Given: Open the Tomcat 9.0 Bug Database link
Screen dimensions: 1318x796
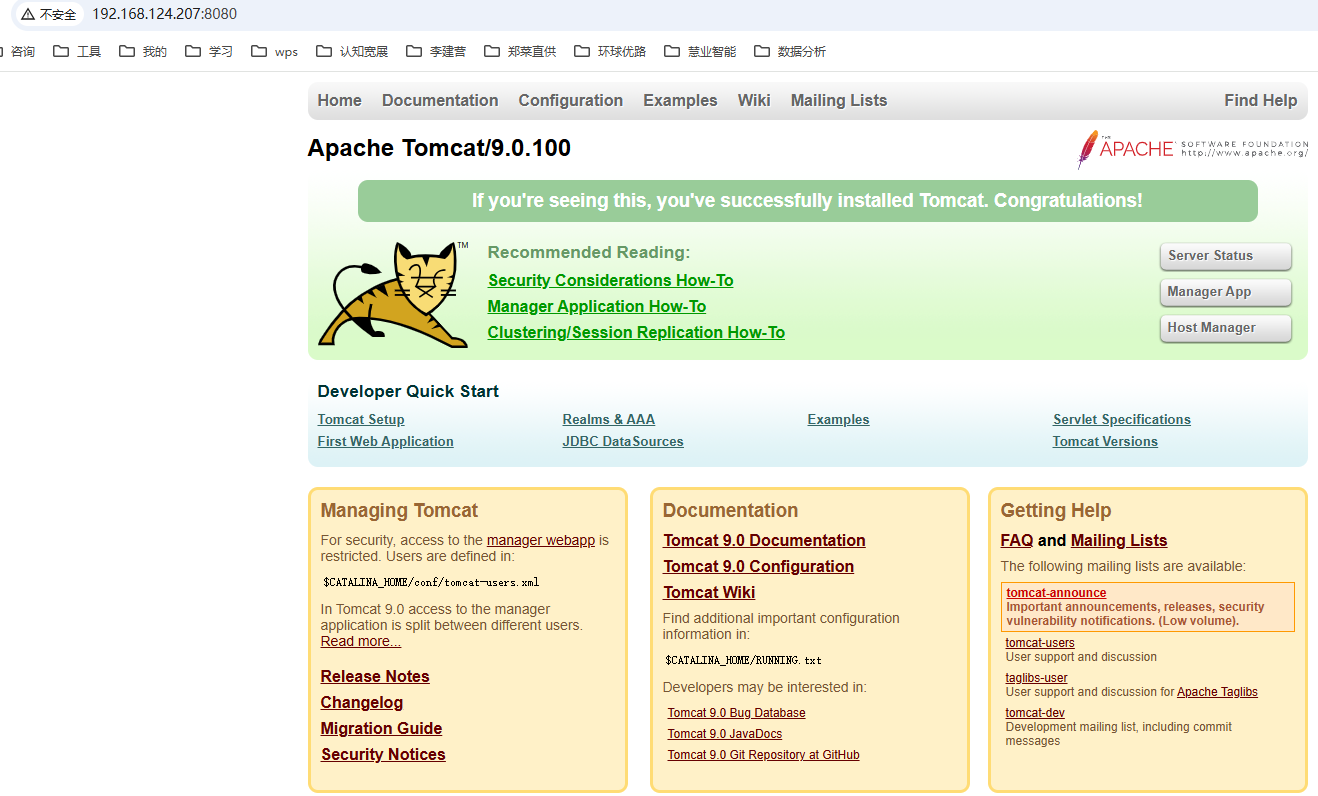Looking at the screenshot, I should [736, 713].
